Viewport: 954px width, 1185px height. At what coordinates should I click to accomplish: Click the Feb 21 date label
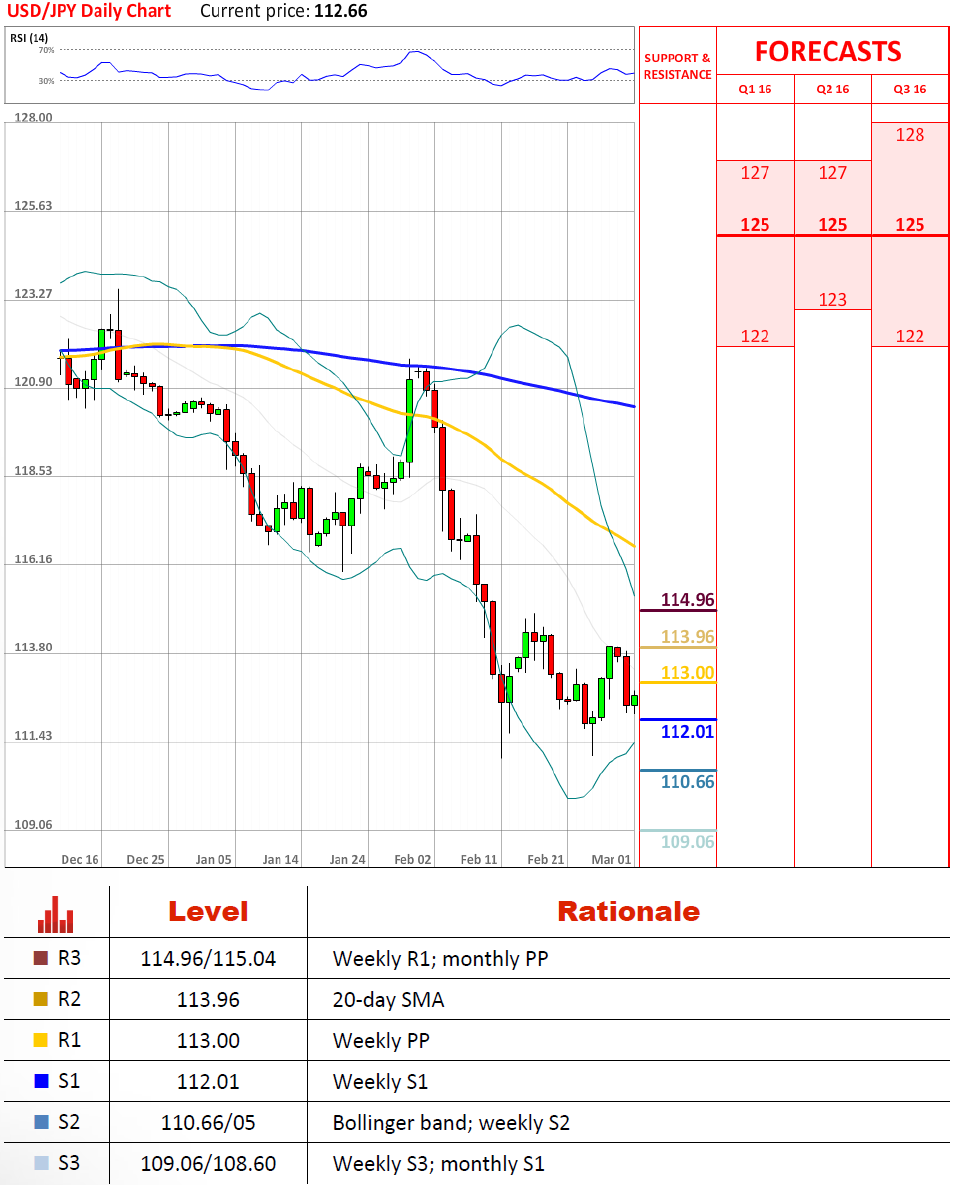(x=546, y=859)
